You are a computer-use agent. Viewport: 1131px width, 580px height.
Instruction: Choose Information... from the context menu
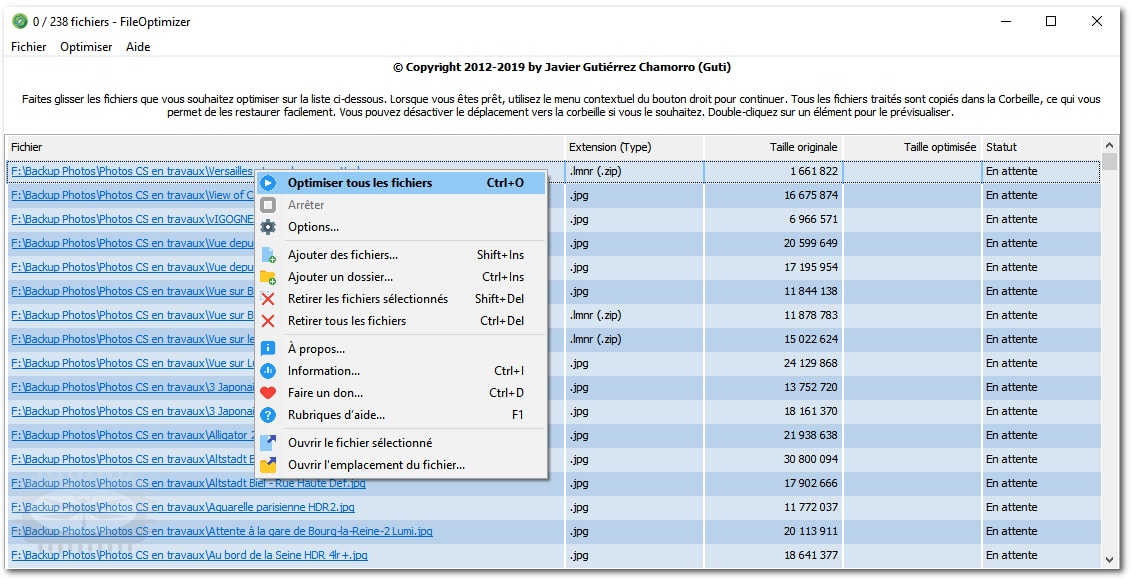click(402, 371)
